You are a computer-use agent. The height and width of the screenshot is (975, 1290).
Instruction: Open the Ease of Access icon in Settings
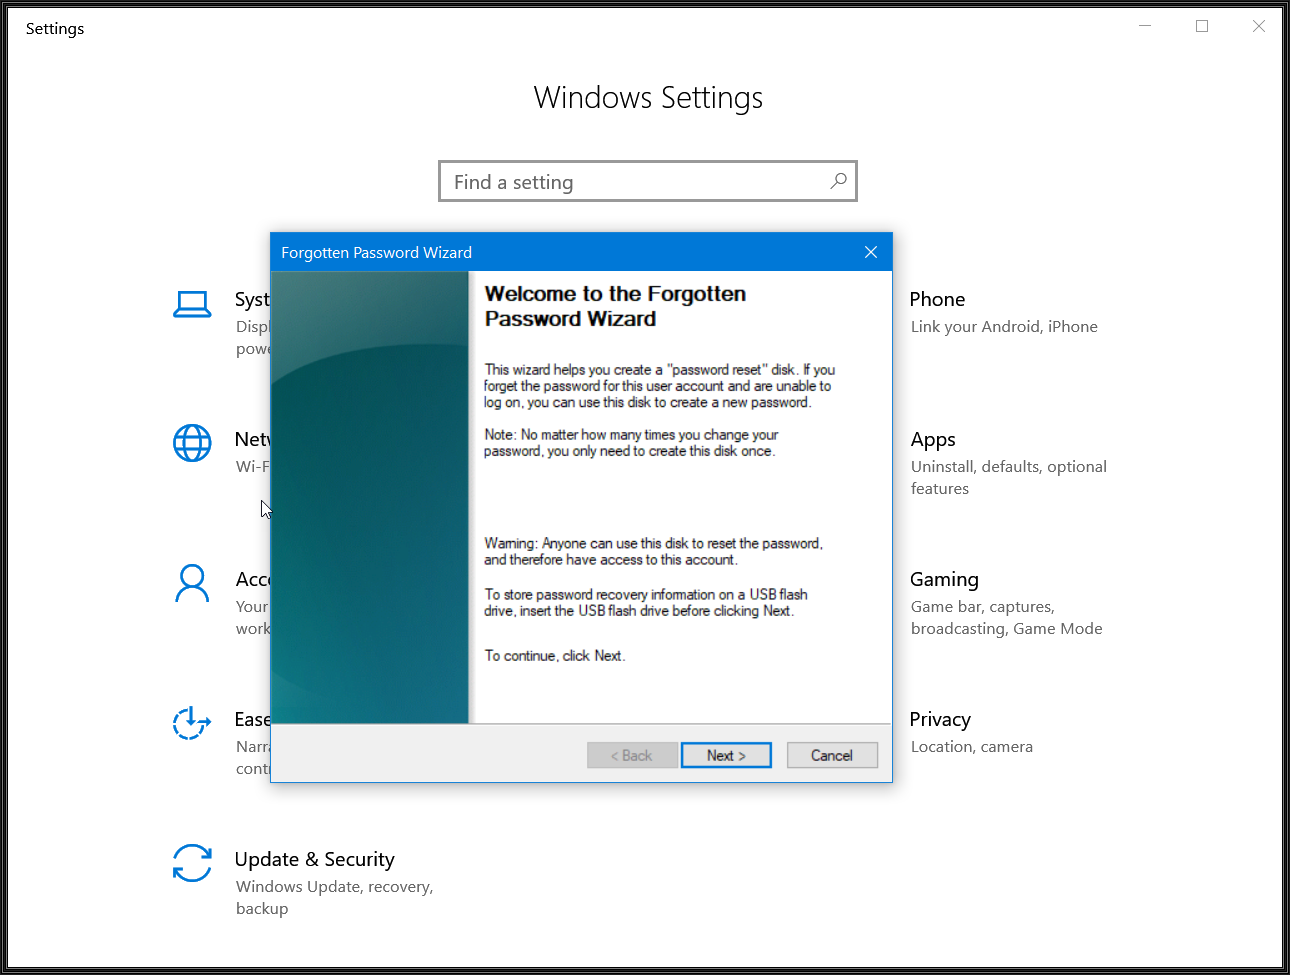click(x=192, y=723)
